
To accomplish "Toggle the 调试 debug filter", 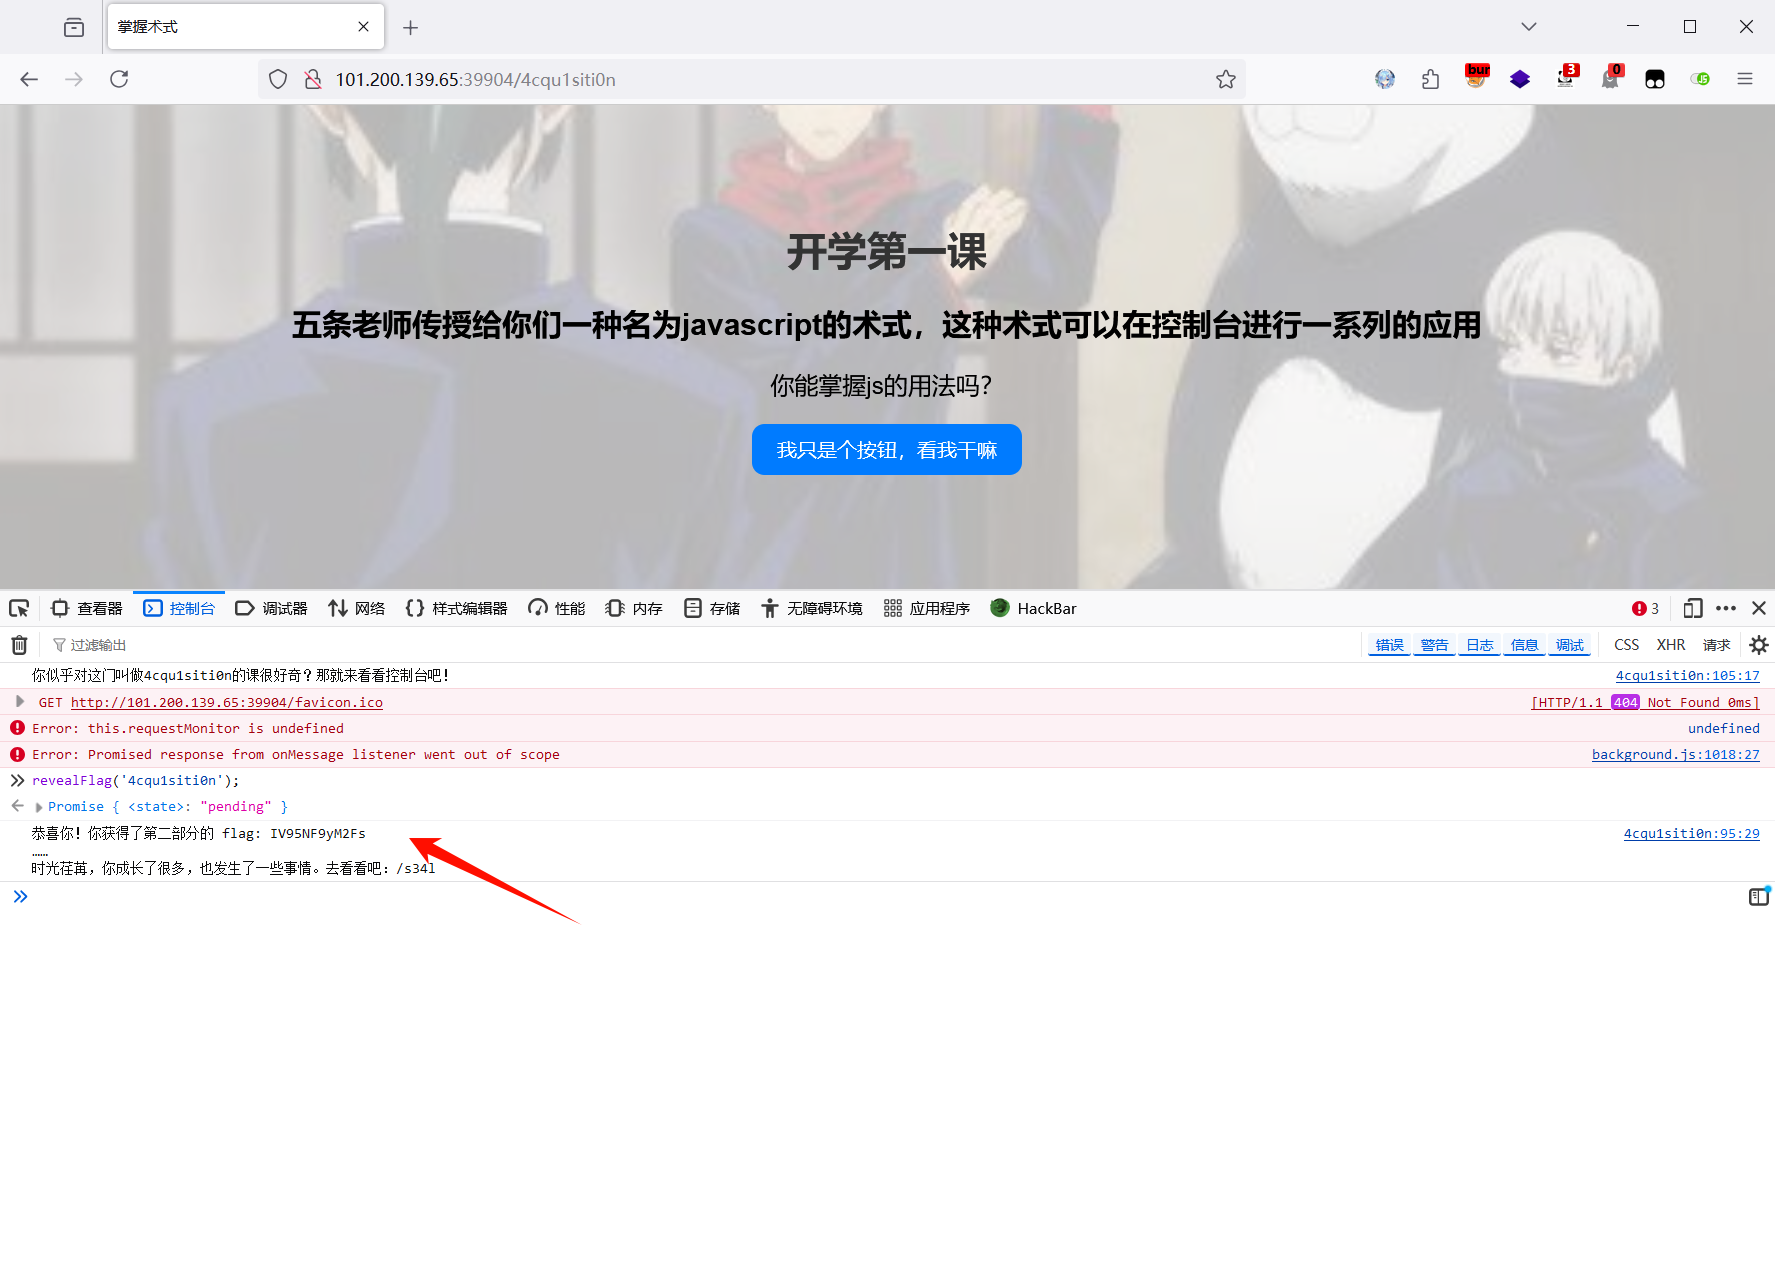I will pyautogui.click(x=1569, y=645).
